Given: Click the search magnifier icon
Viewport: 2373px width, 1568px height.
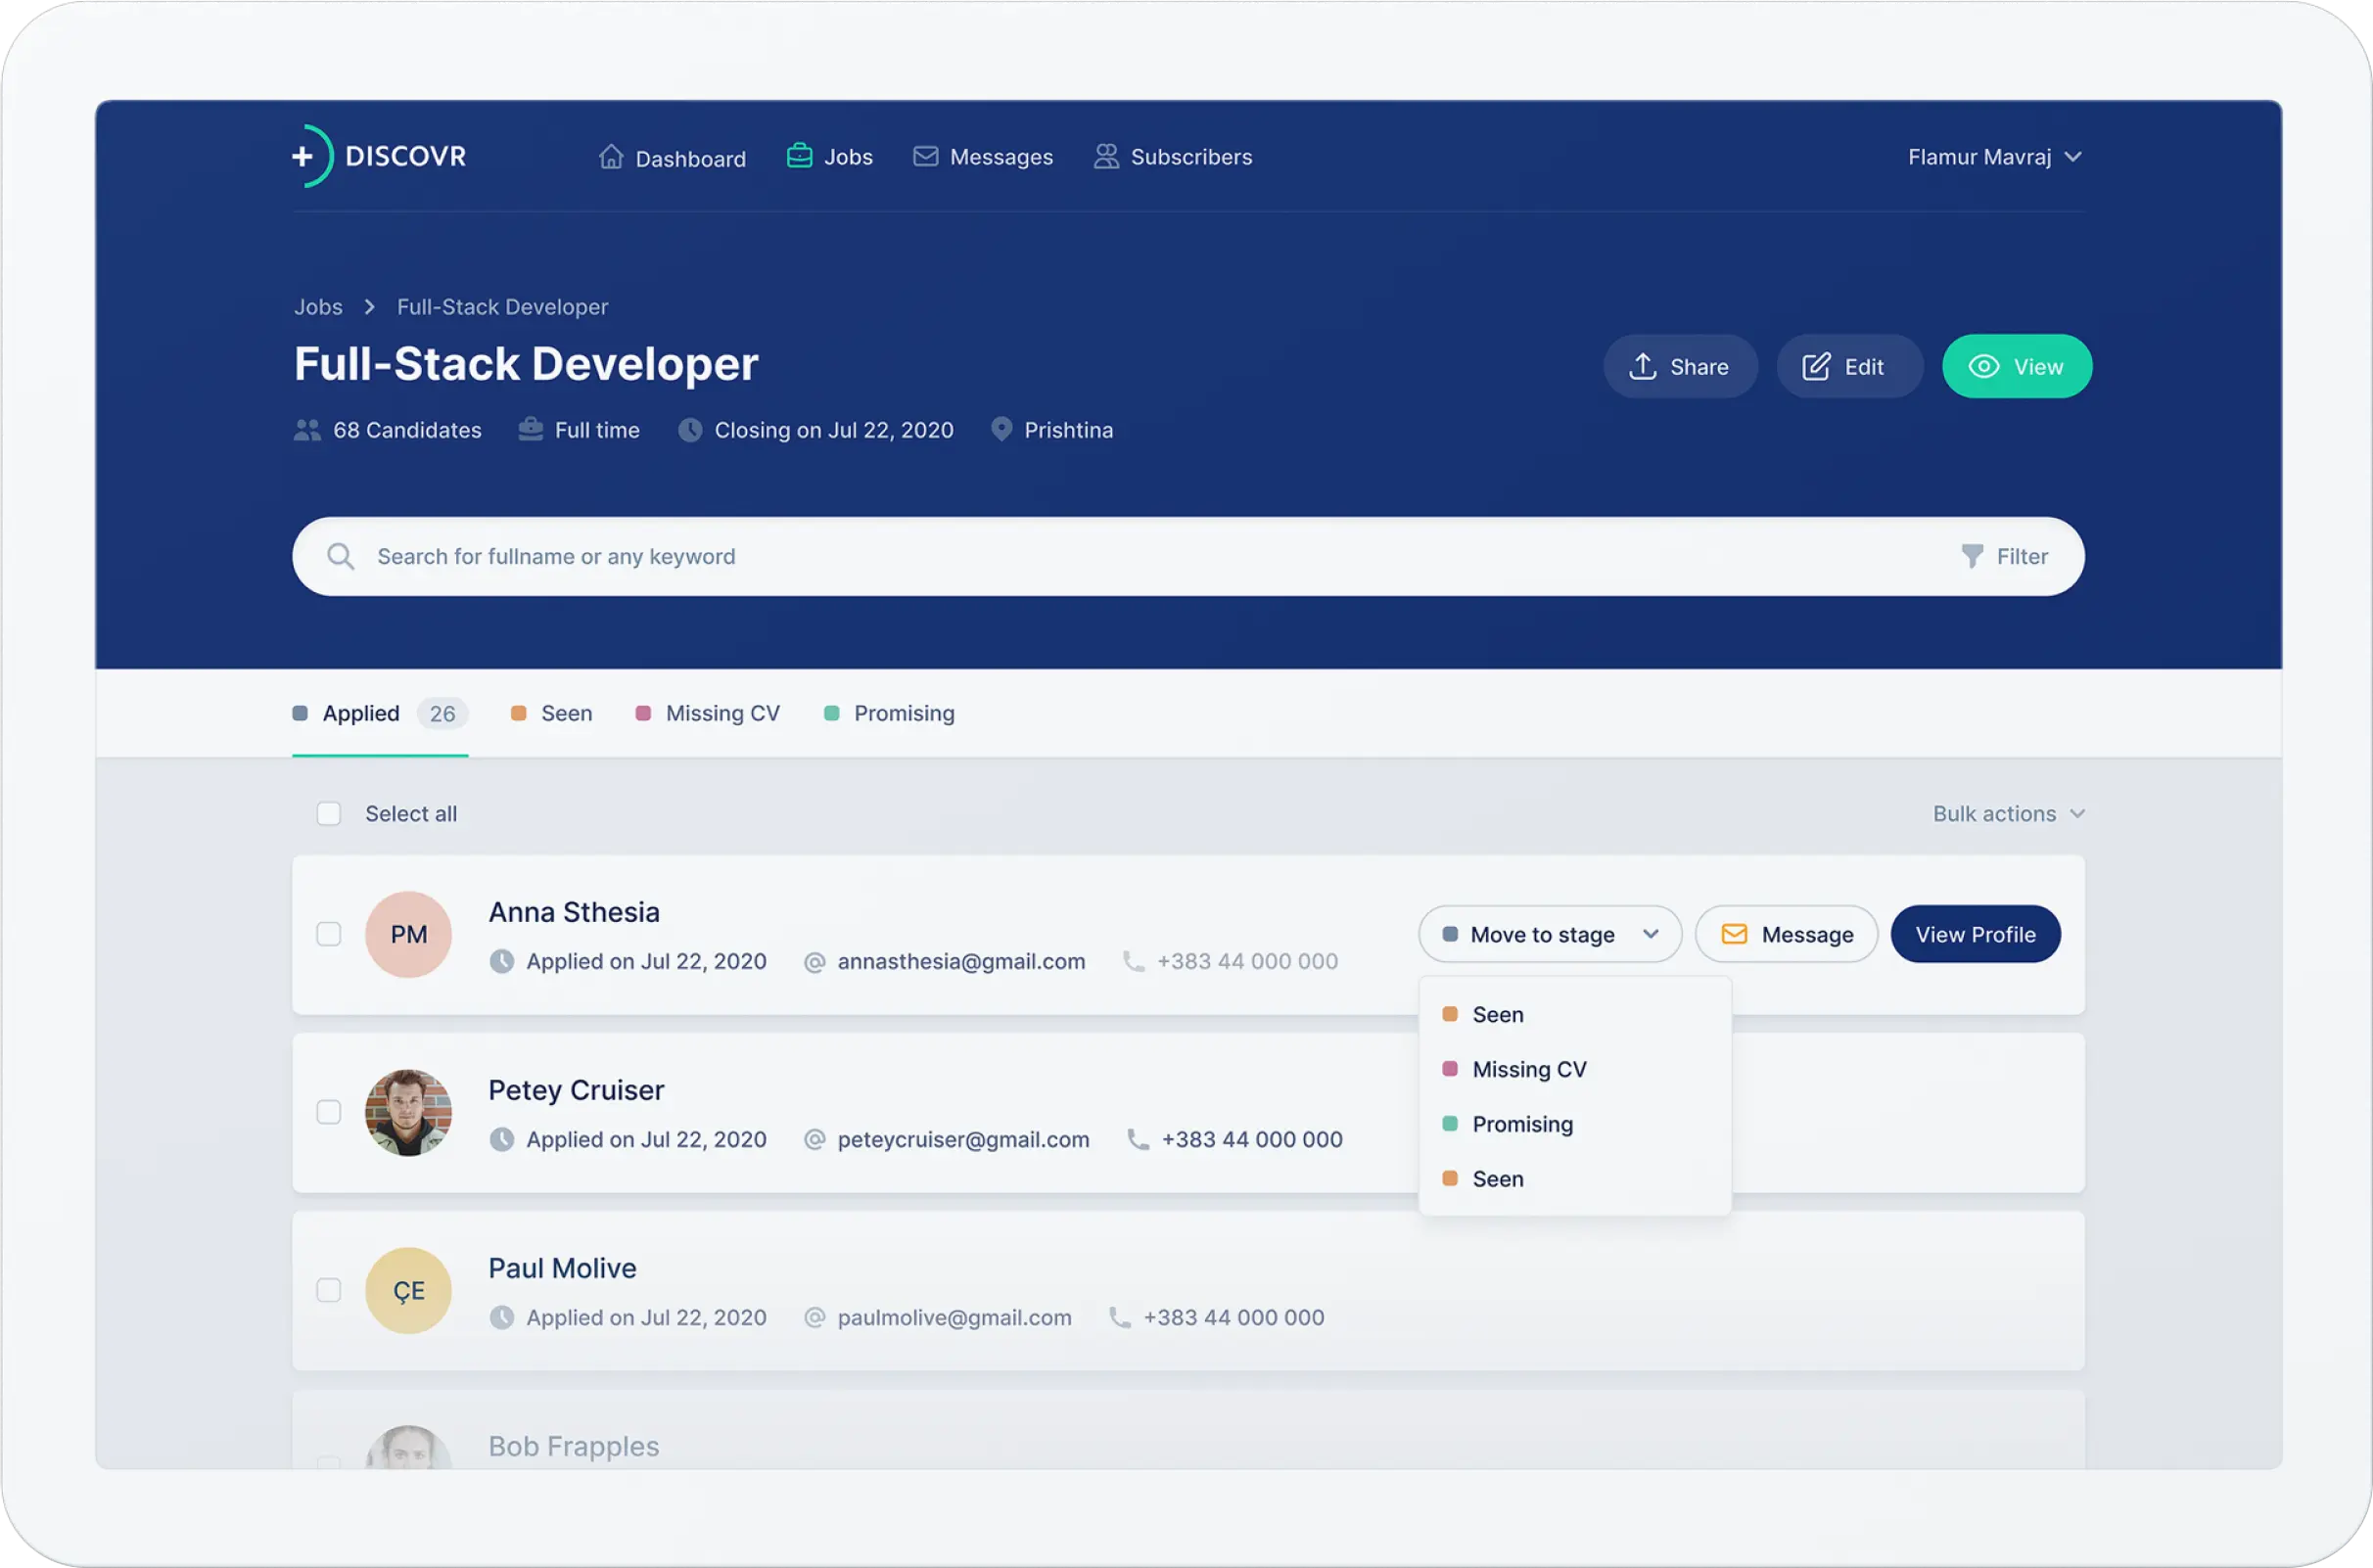Looking at the screenshot, I should tap(341, 556).
